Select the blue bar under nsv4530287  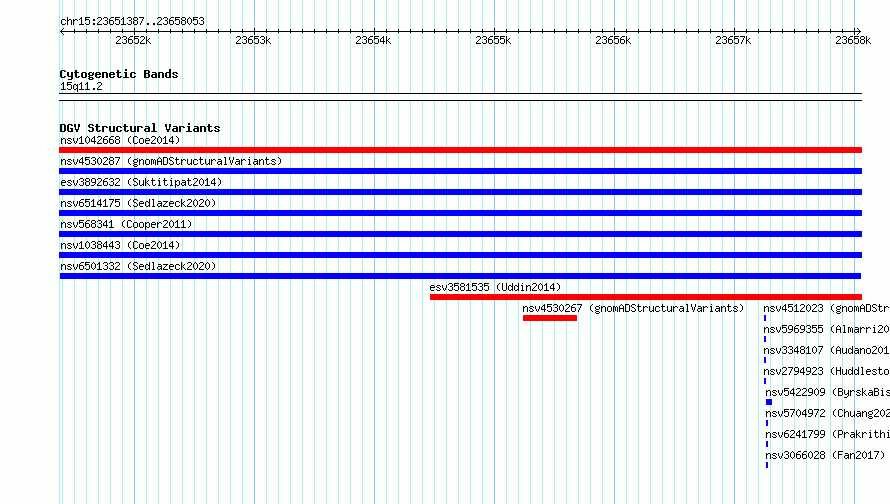(460, 171)
